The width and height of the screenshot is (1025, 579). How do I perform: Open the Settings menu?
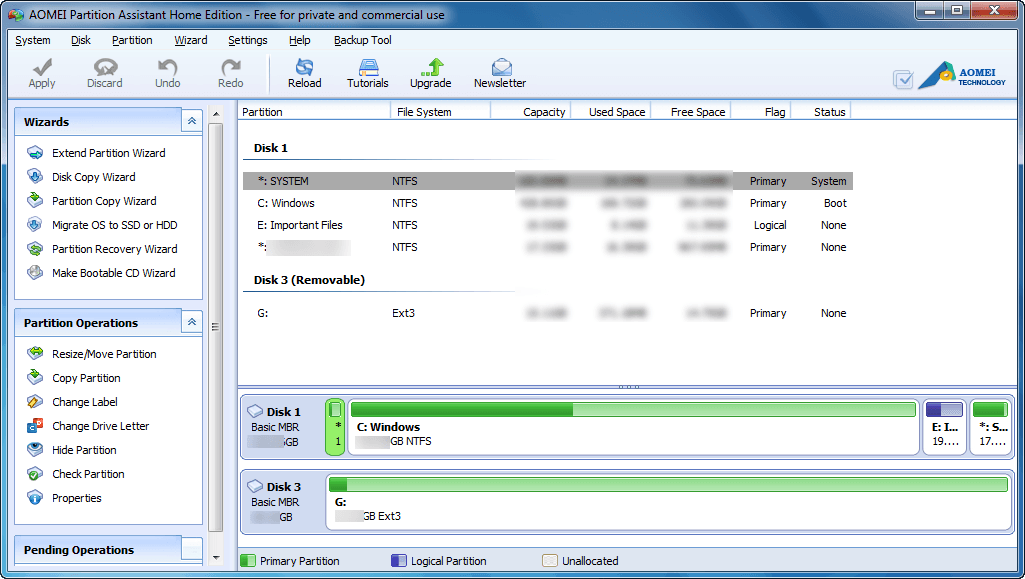click(x=248, y=40)
